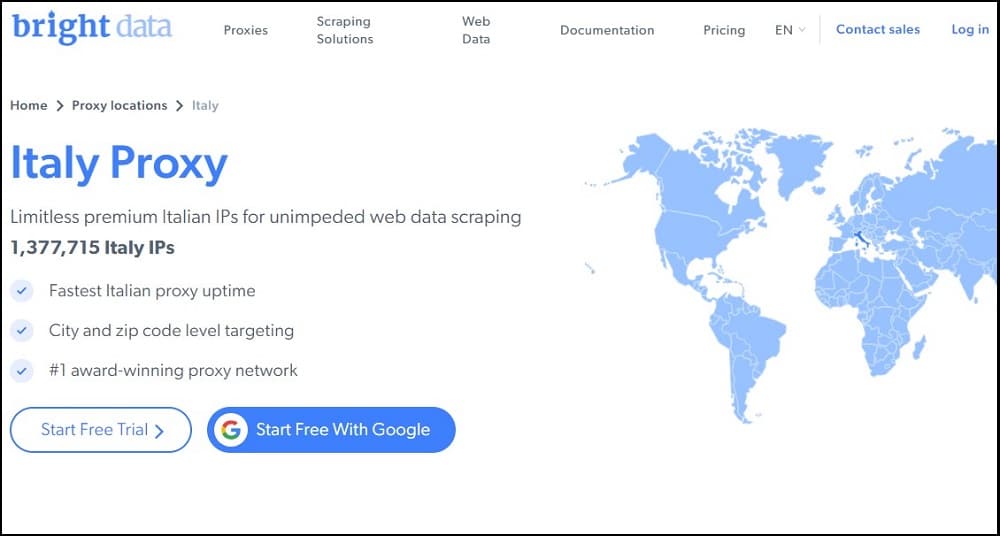Select the Italy Proxy heading

119,162
